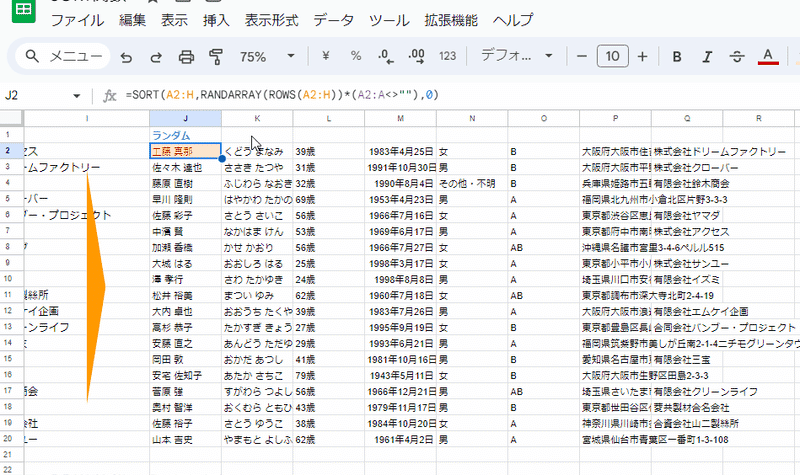The width and height of the screenshot is (800, 475).
Task: Increase decimal places button
Action: pyautogui.click(x=416, y=56)
